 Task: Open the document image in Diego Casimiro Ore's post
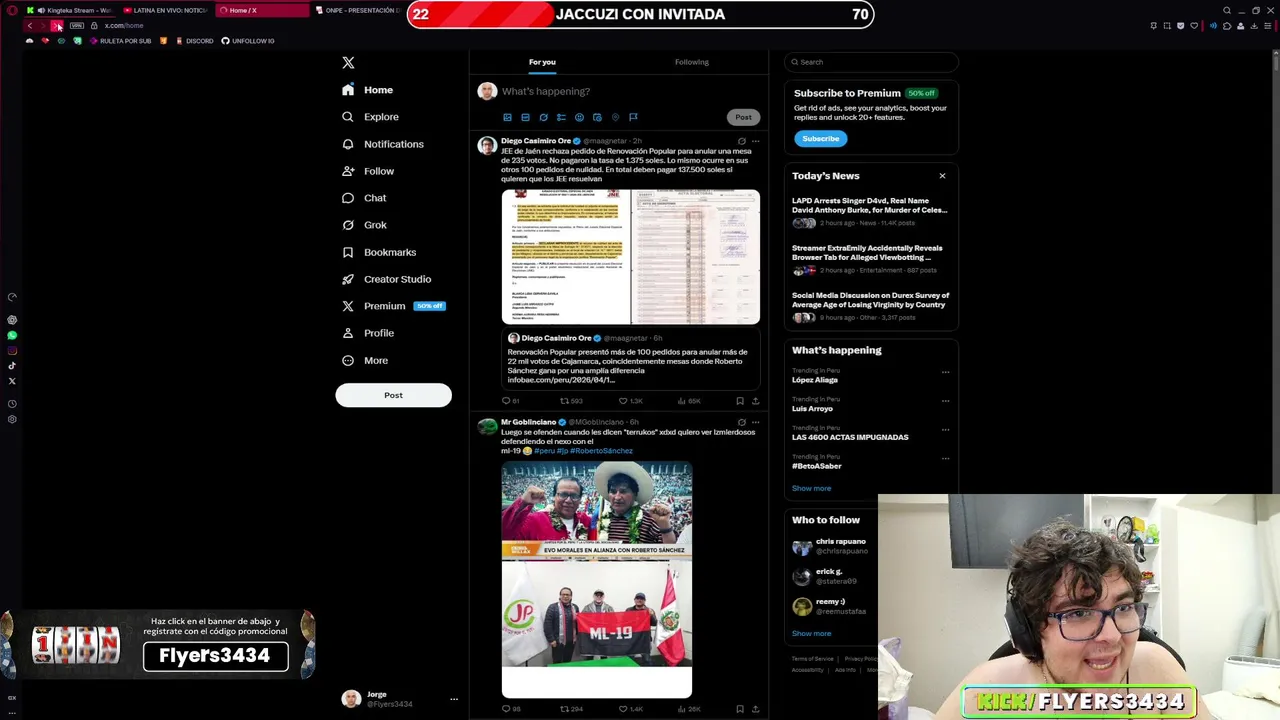[630, 257]
